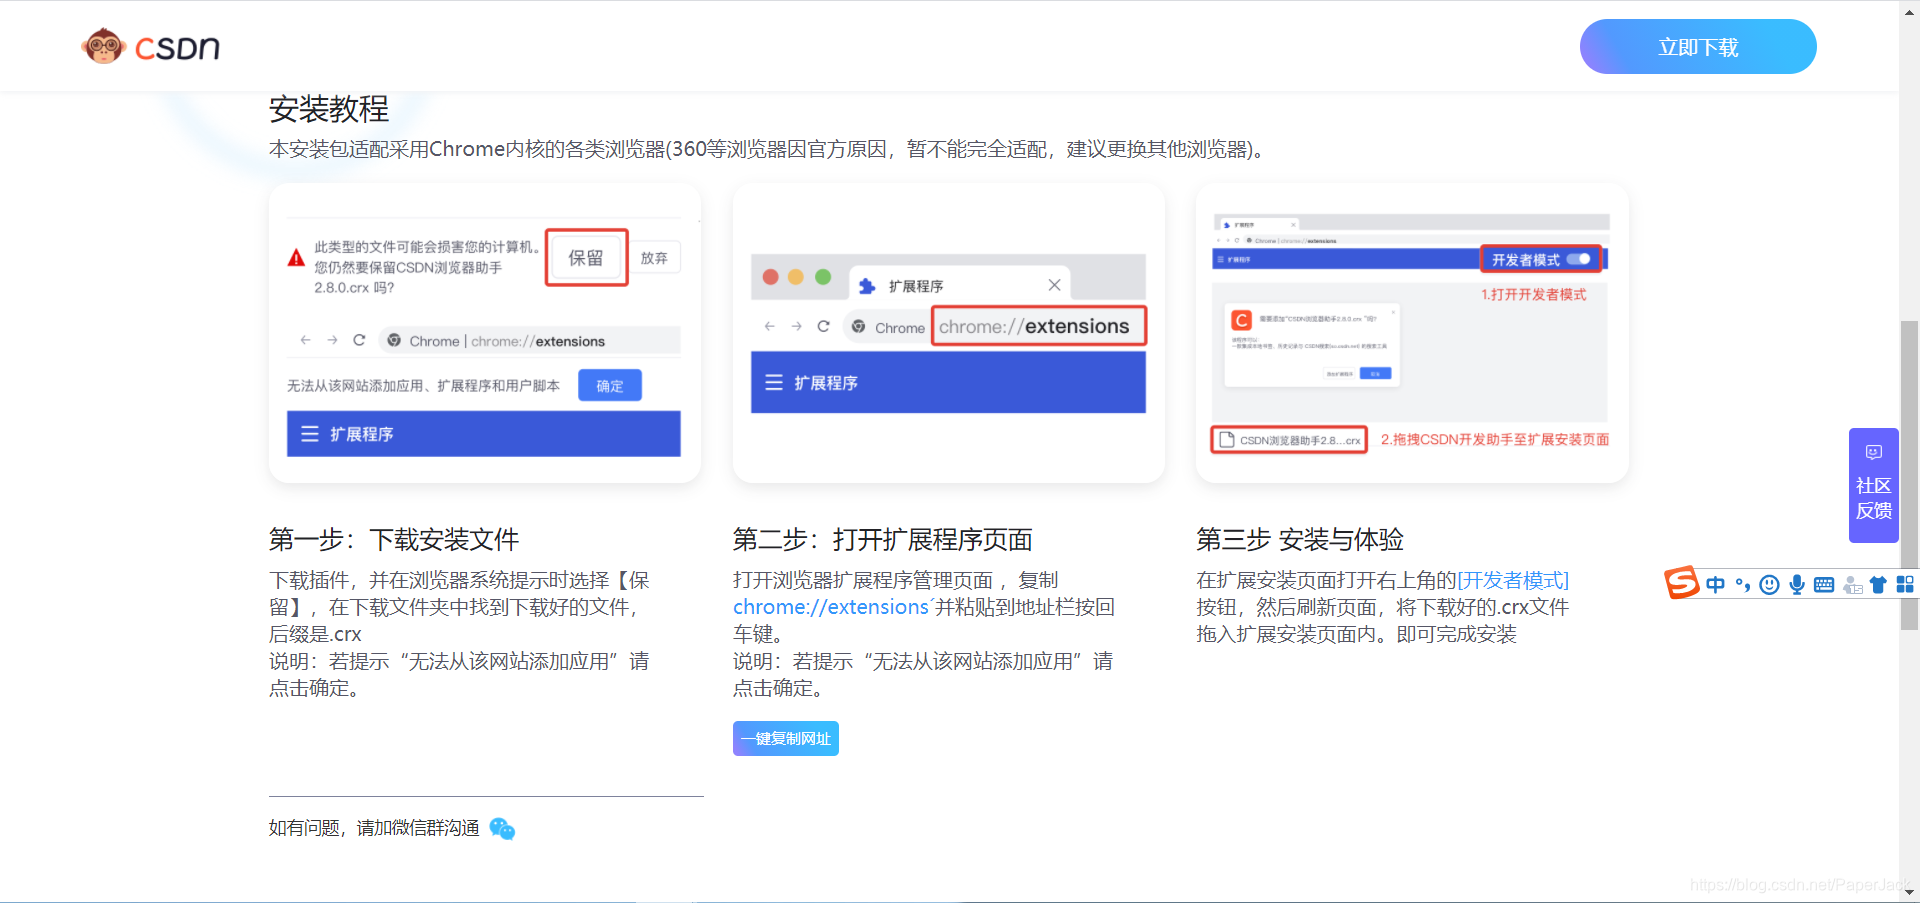Toggle Chinese/English input with 中 icon

[1716, 583]
